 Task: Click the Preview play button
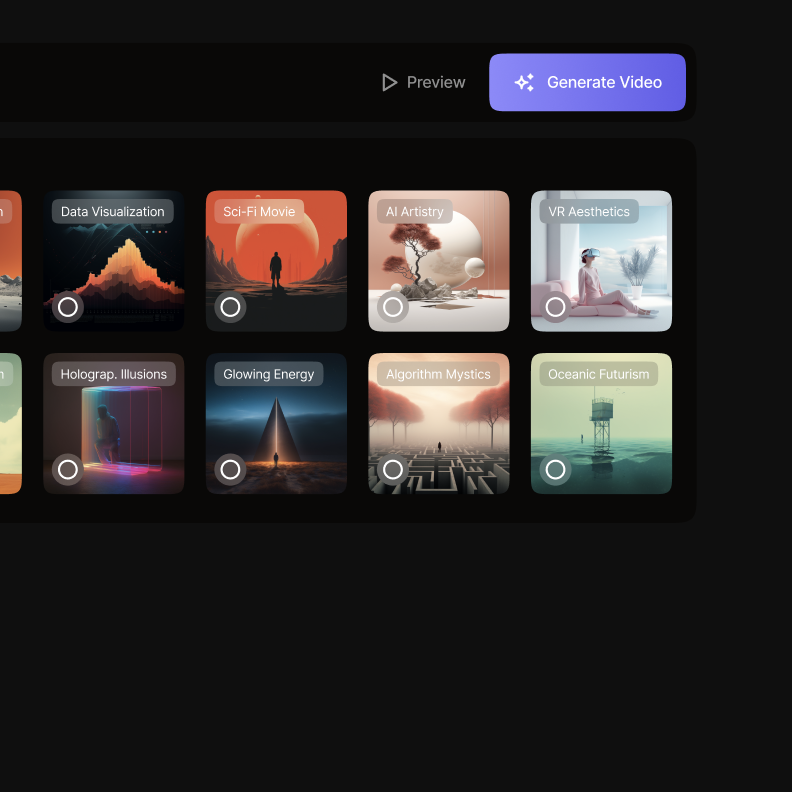[423, 82]
